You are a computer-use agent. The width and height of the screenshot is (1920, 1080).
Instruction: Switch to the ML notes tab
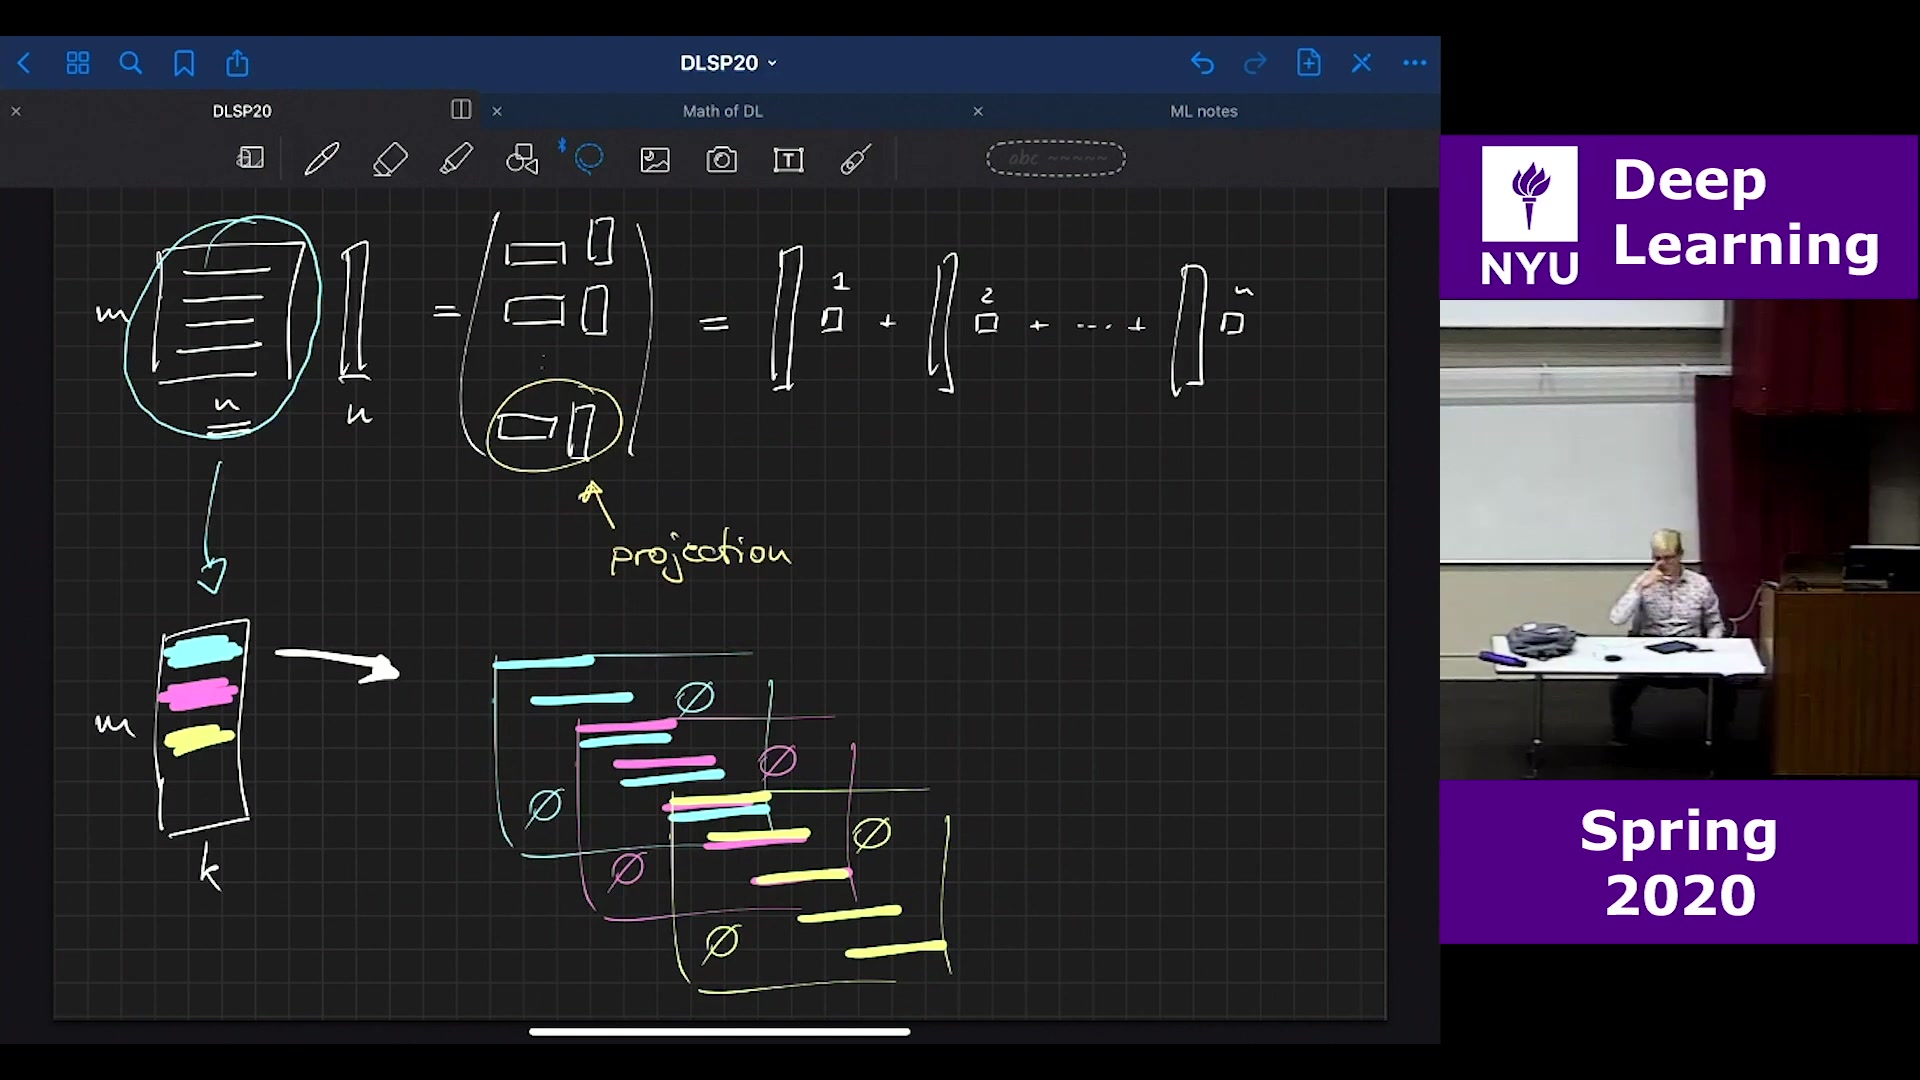click(1203, 111)
